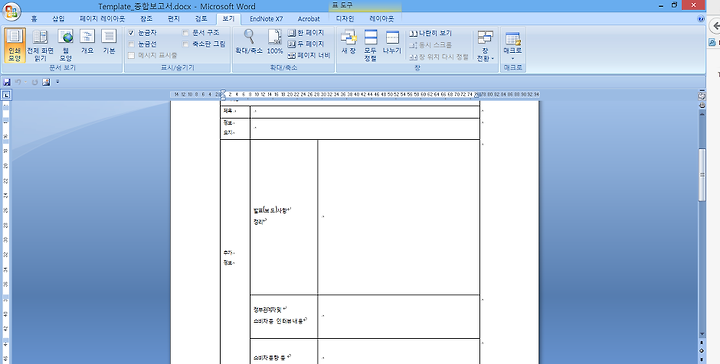
Task: Switch to 개요 outline view
Action: (87, 42)
